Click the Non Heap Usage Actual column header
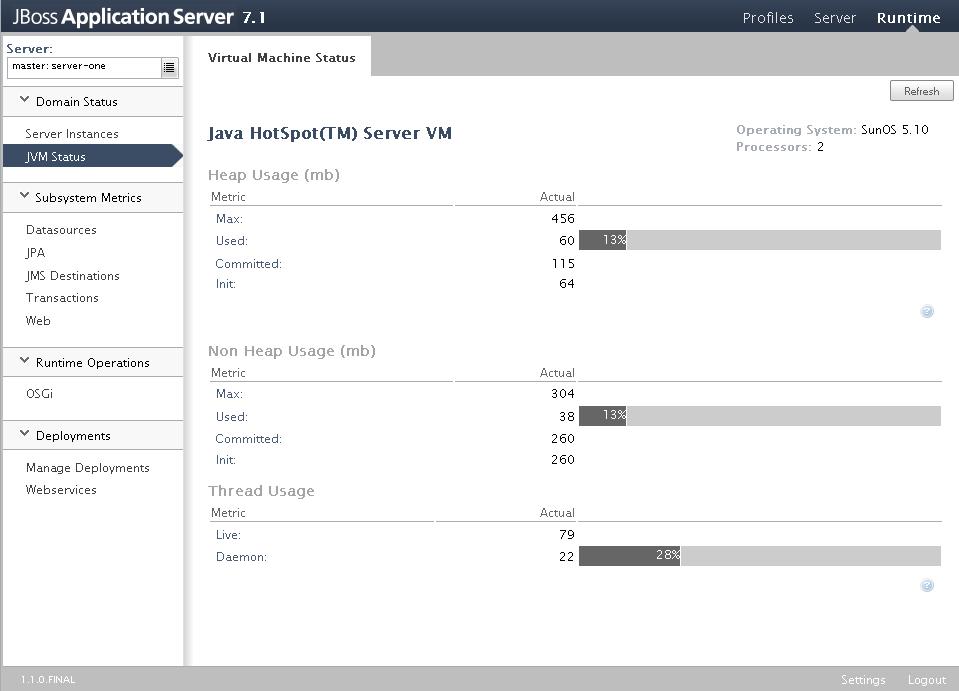Viewport: 959px width, 691px height. click(x=557, y=373)
